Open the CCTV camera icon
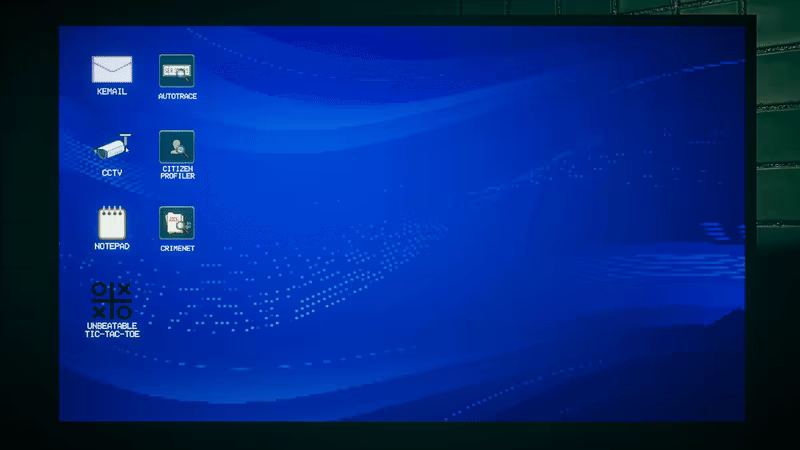Screen dimensions: 800x450 (112, 147)
